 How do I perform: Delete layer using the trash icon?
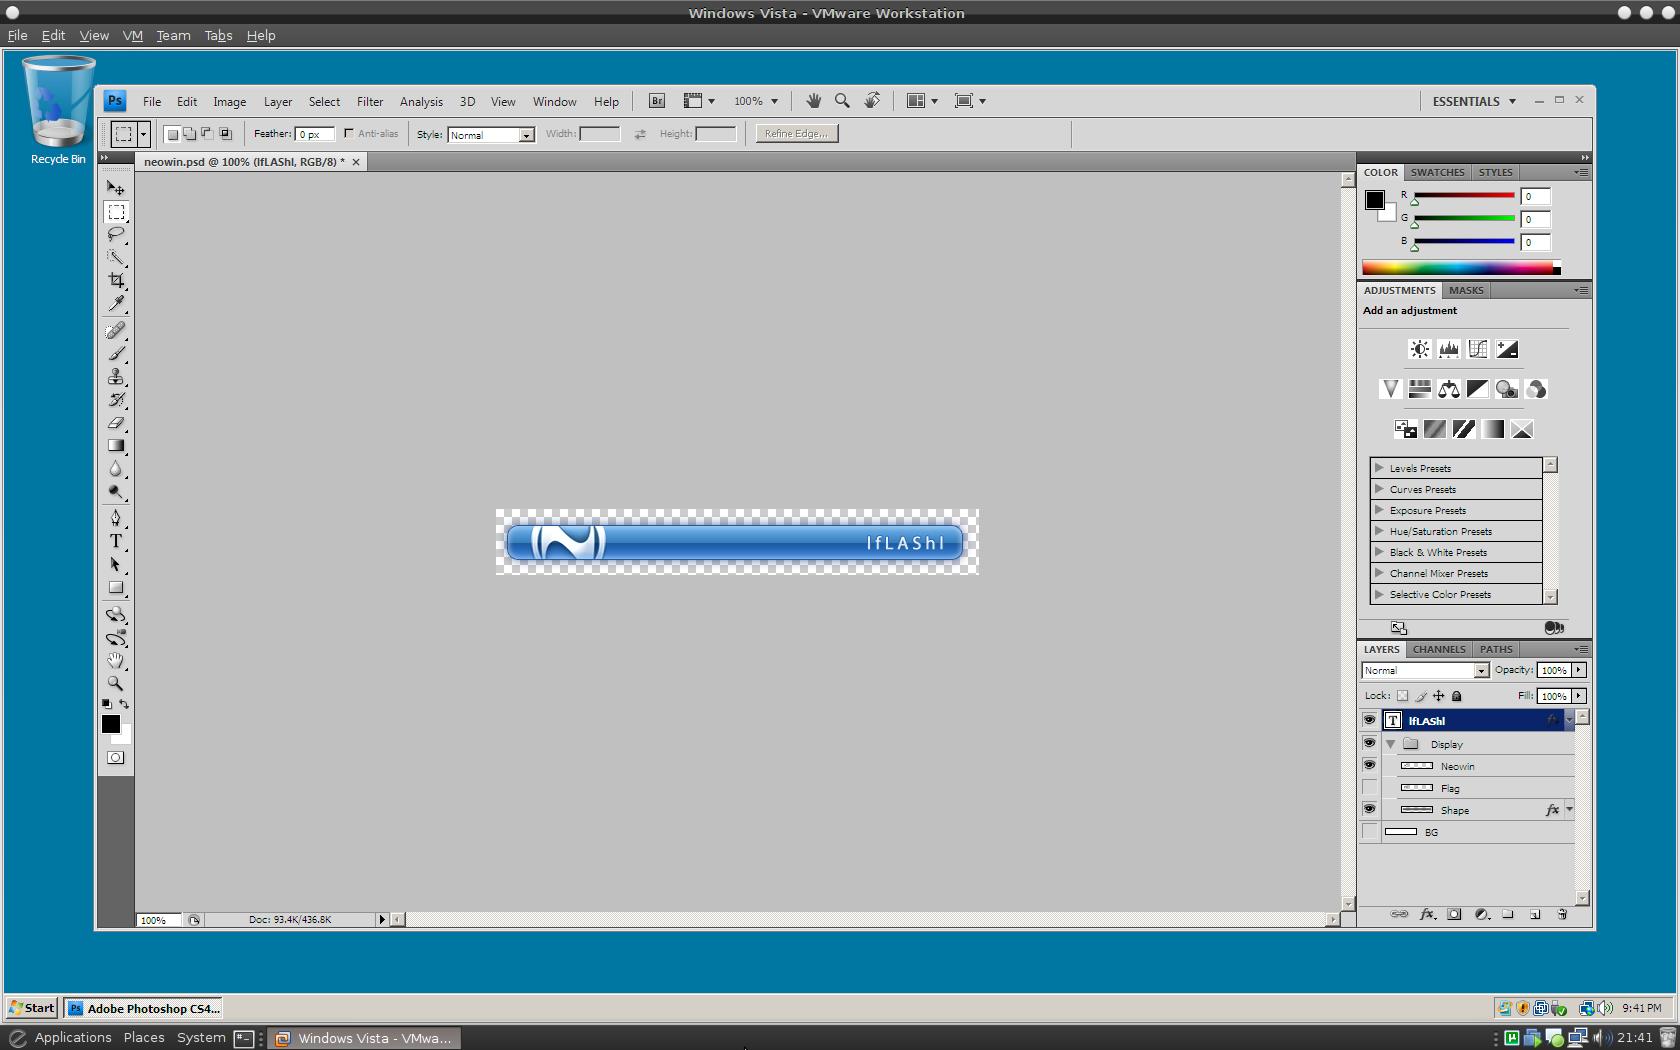[1562, 914]
